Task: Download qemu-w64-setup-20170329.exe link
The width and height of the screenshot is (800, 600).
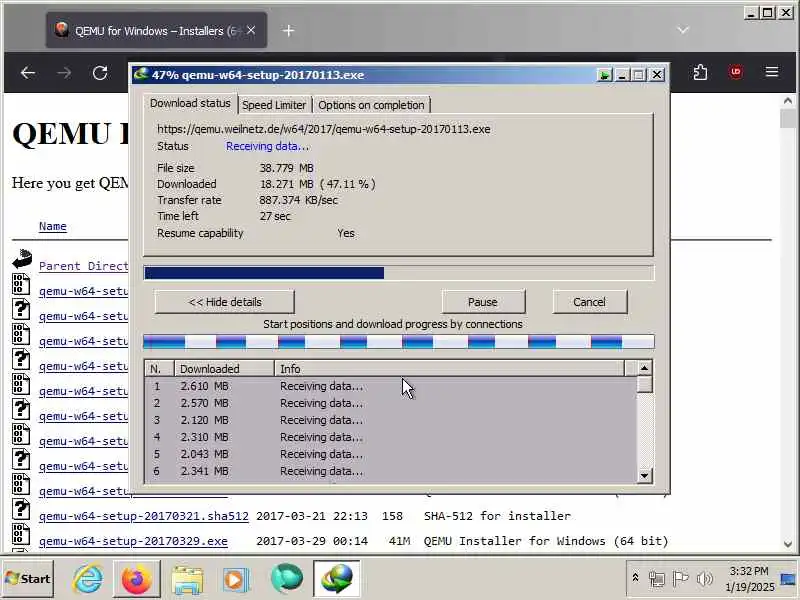Action: [x=133, y=541]
